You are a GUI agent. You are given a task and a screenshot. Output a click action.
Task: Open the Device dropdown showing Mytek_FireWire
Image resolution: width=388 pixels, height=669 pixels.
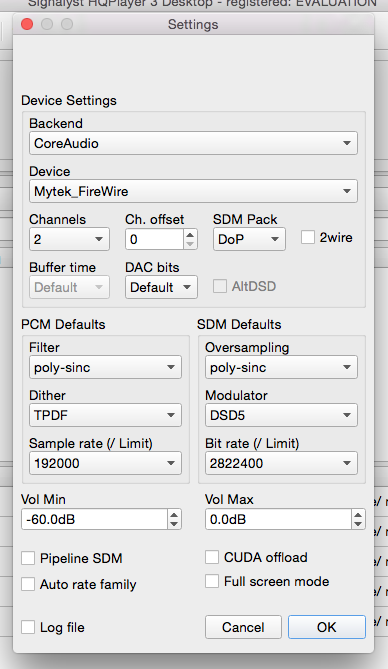[x=193, y=191]
